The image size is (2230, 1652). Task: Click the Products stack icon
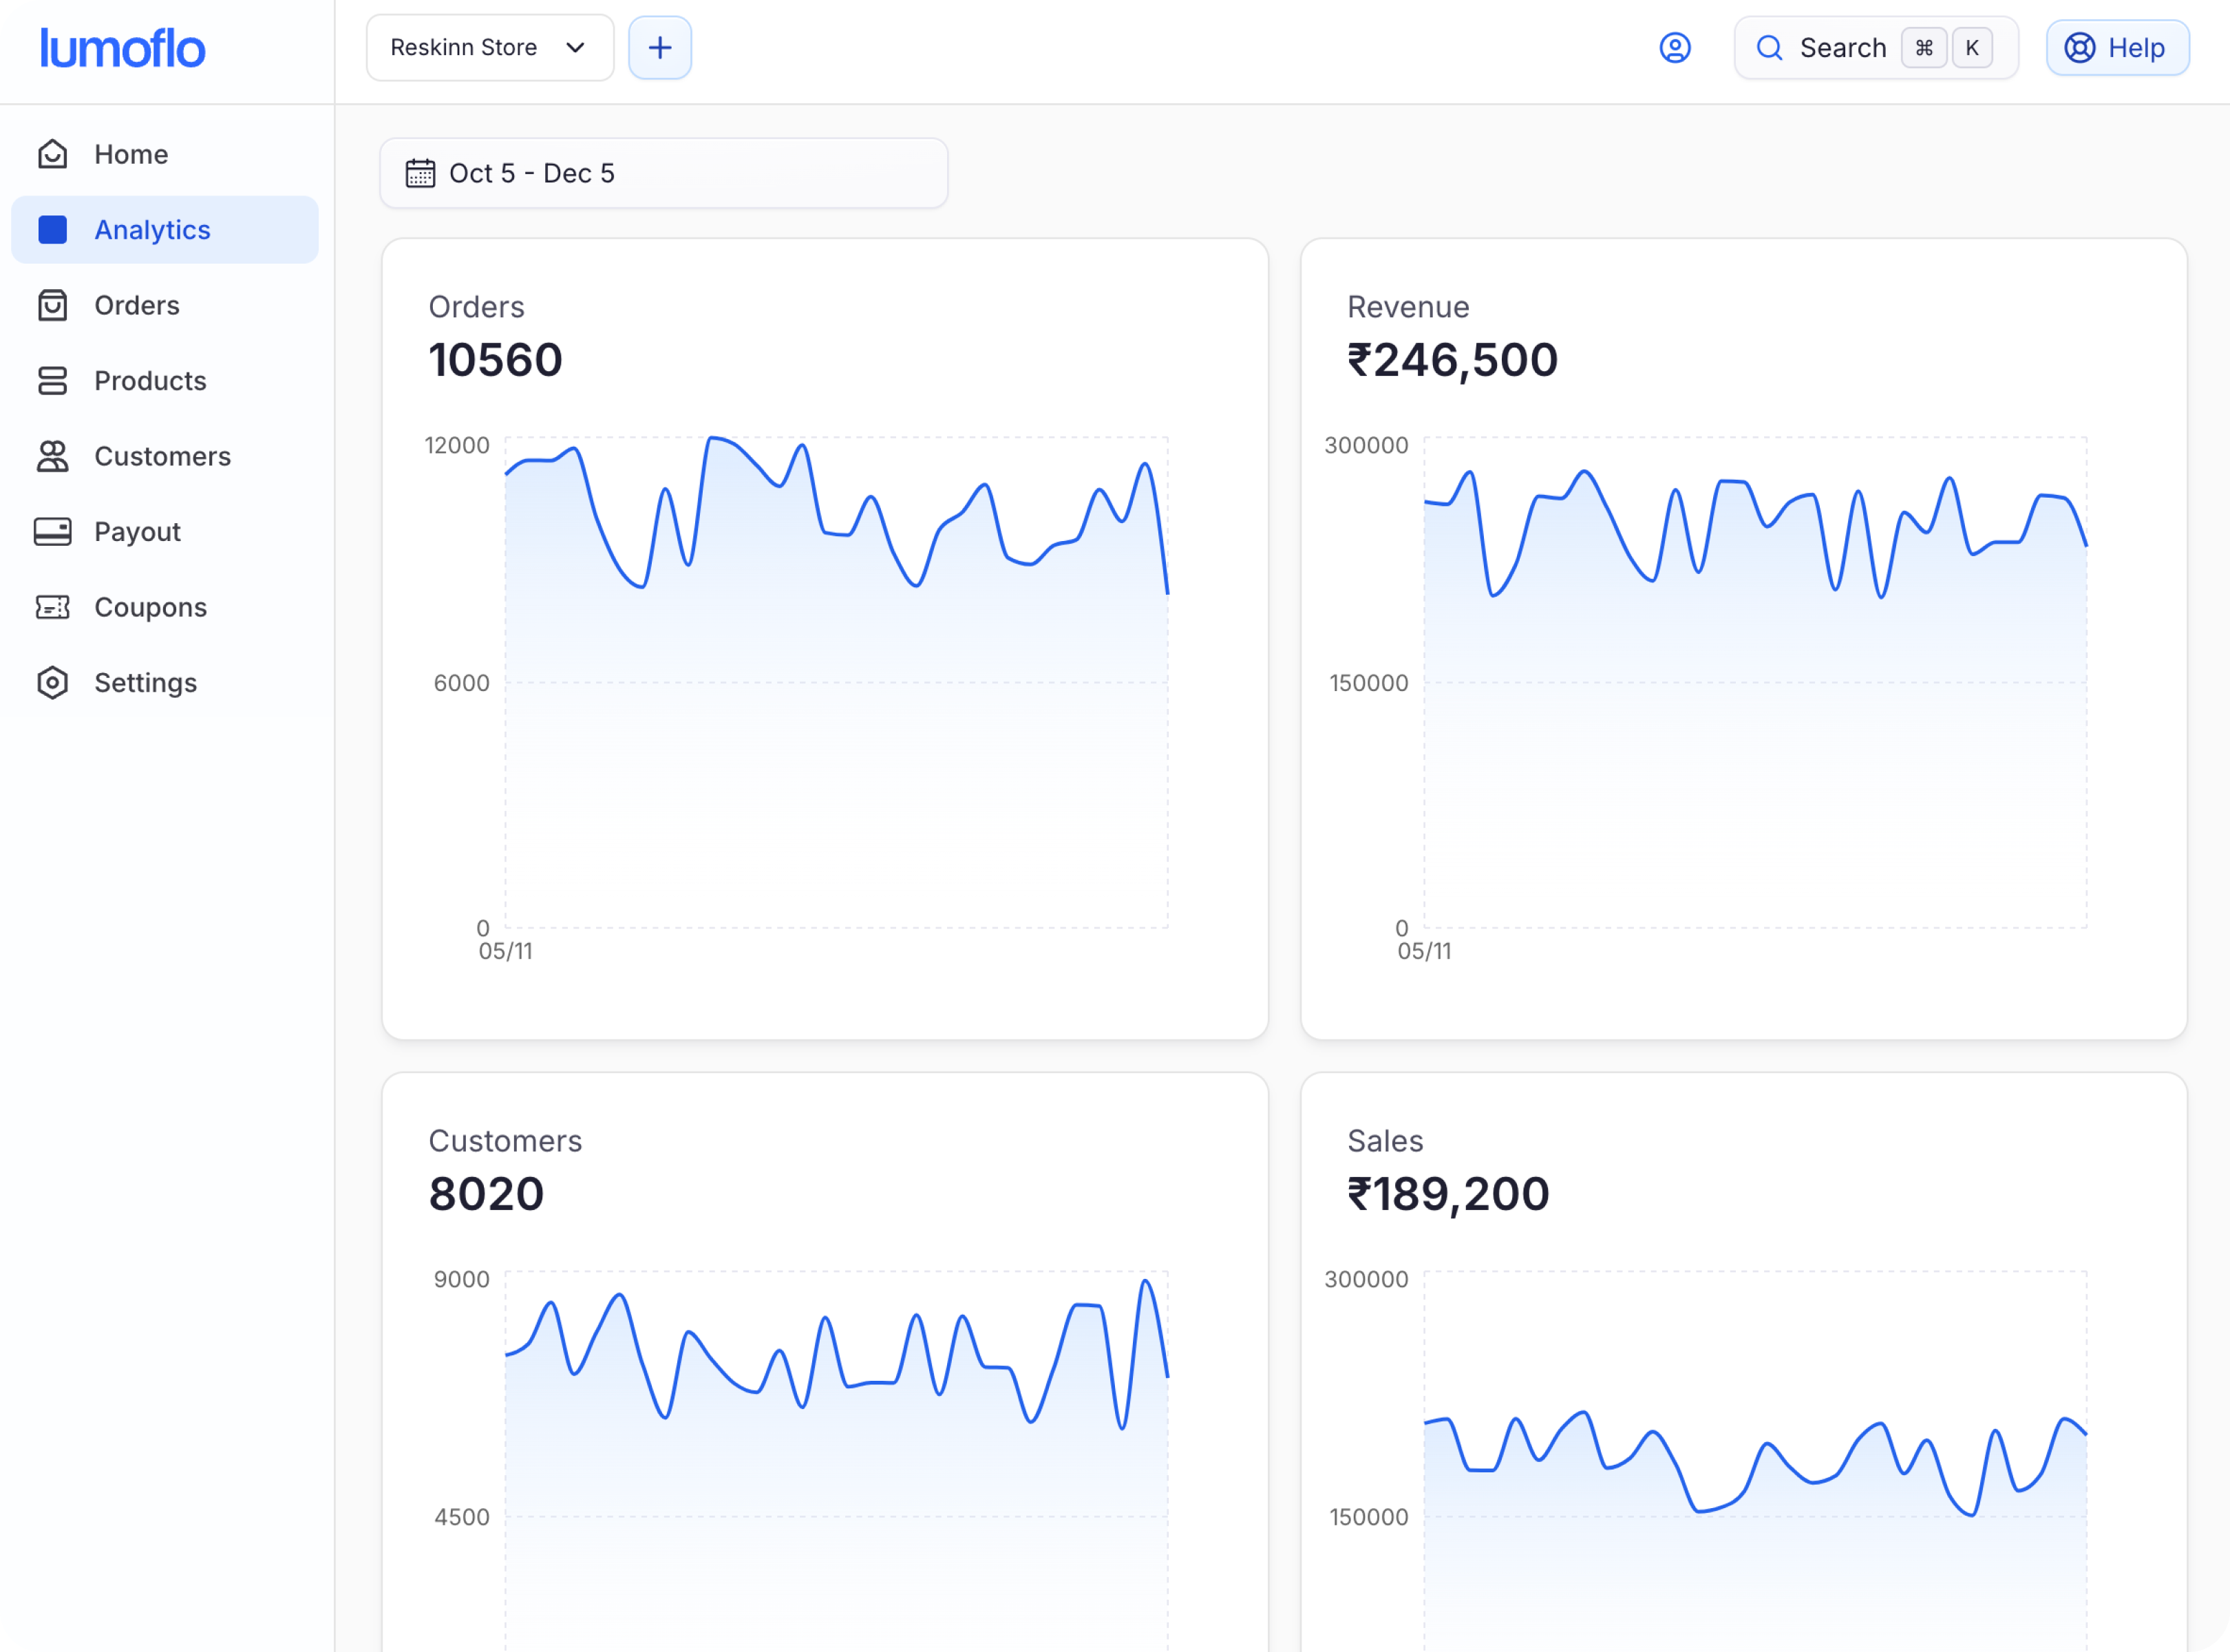[52, 381]
